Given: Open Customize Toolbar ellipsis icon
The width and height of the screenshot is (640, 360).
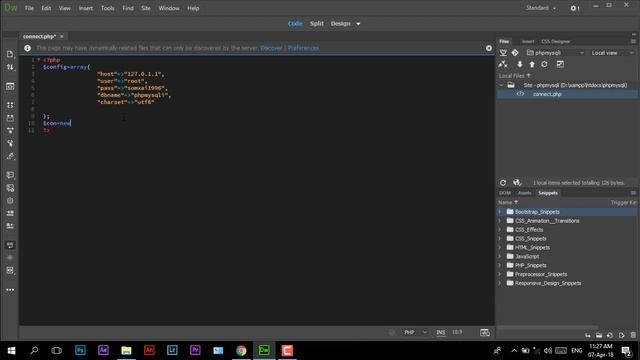Looking at the screenshot, I should [x=10, y=290].
